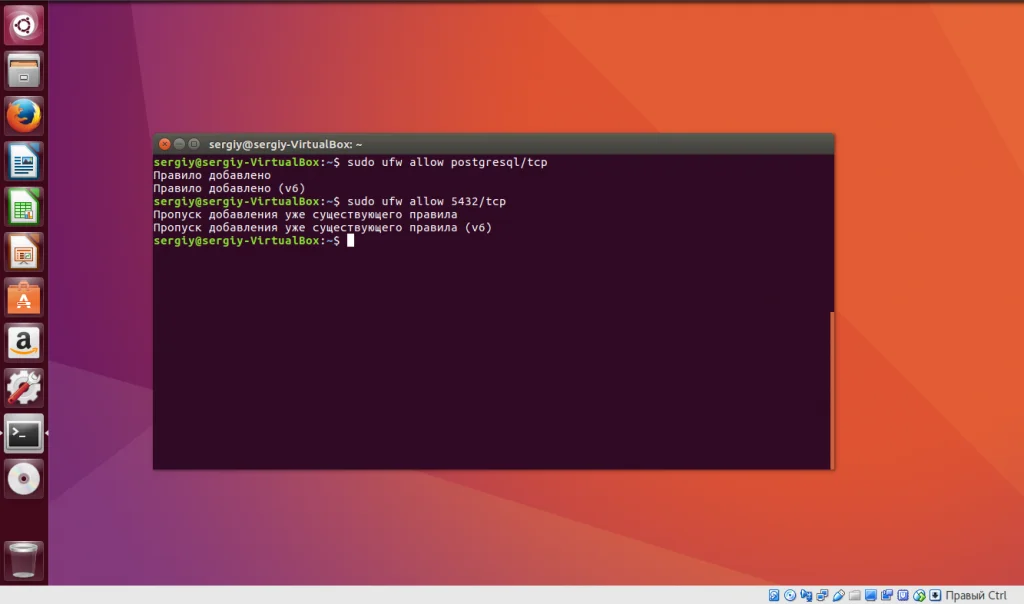The height and width of the screenshot is (604, 1024).
Task: Click the terminal title 'sergiy@sergiy-VirtualBox: ~'
Action: (285, 144)
